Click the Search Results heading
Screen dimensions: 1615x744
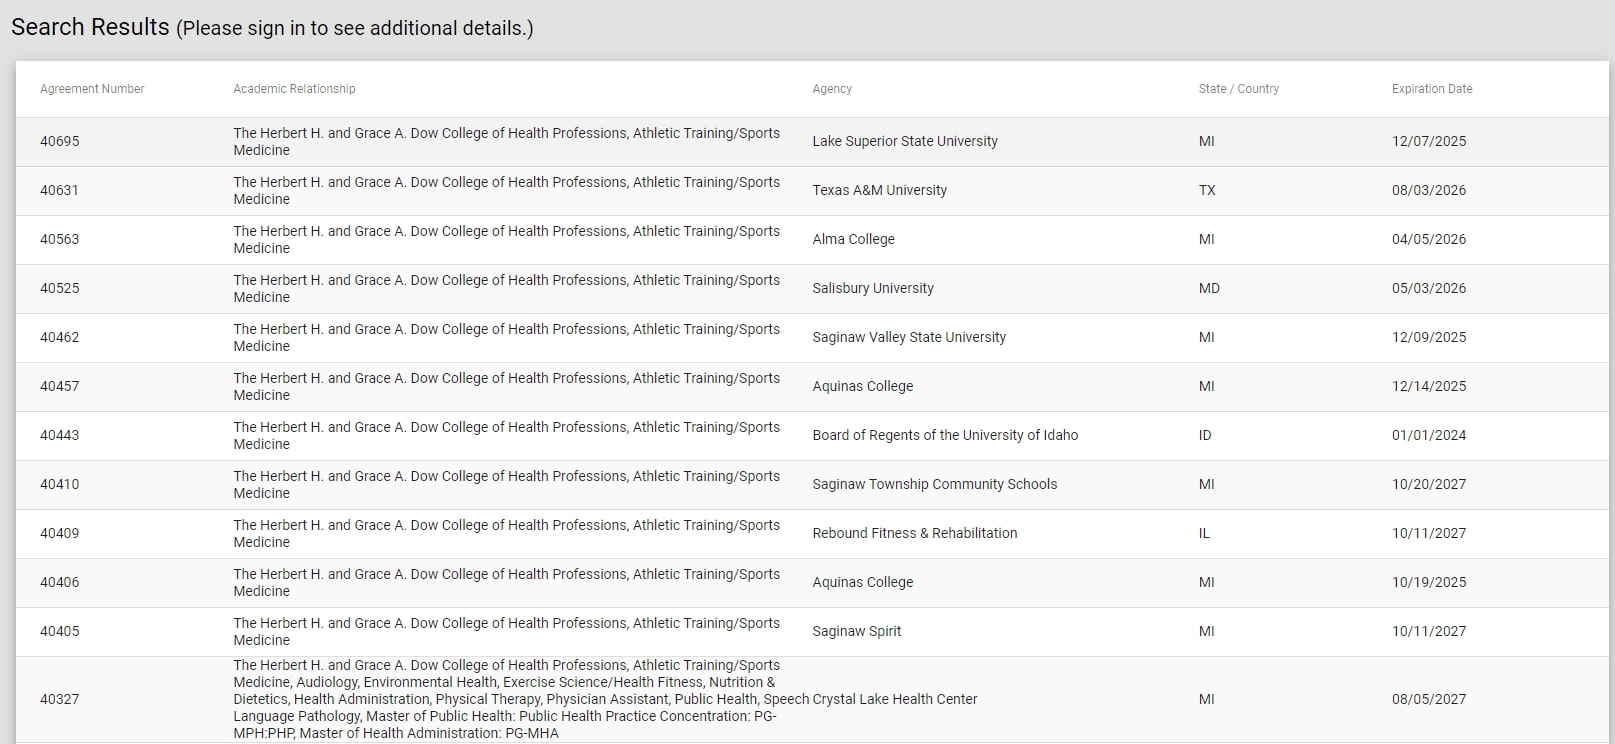[90, 27]
